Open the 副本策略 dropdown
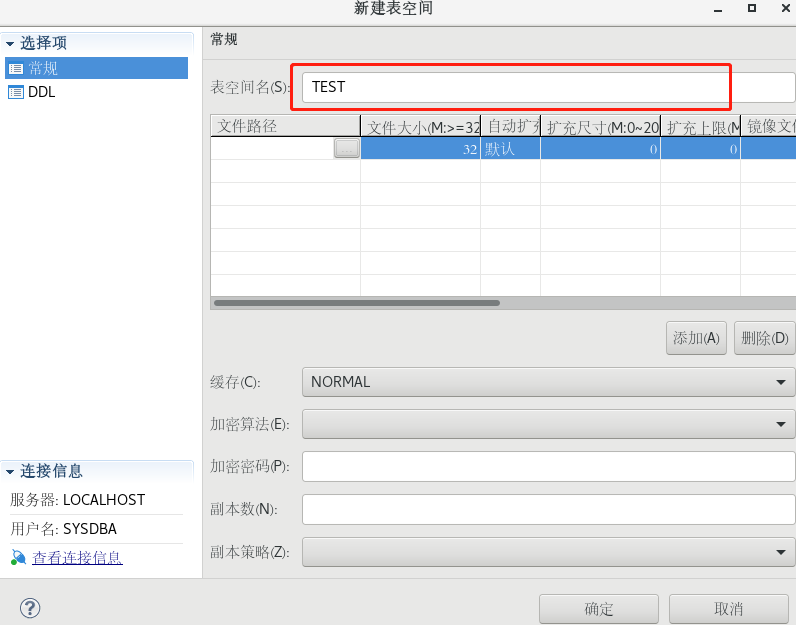 click(548, 552)
